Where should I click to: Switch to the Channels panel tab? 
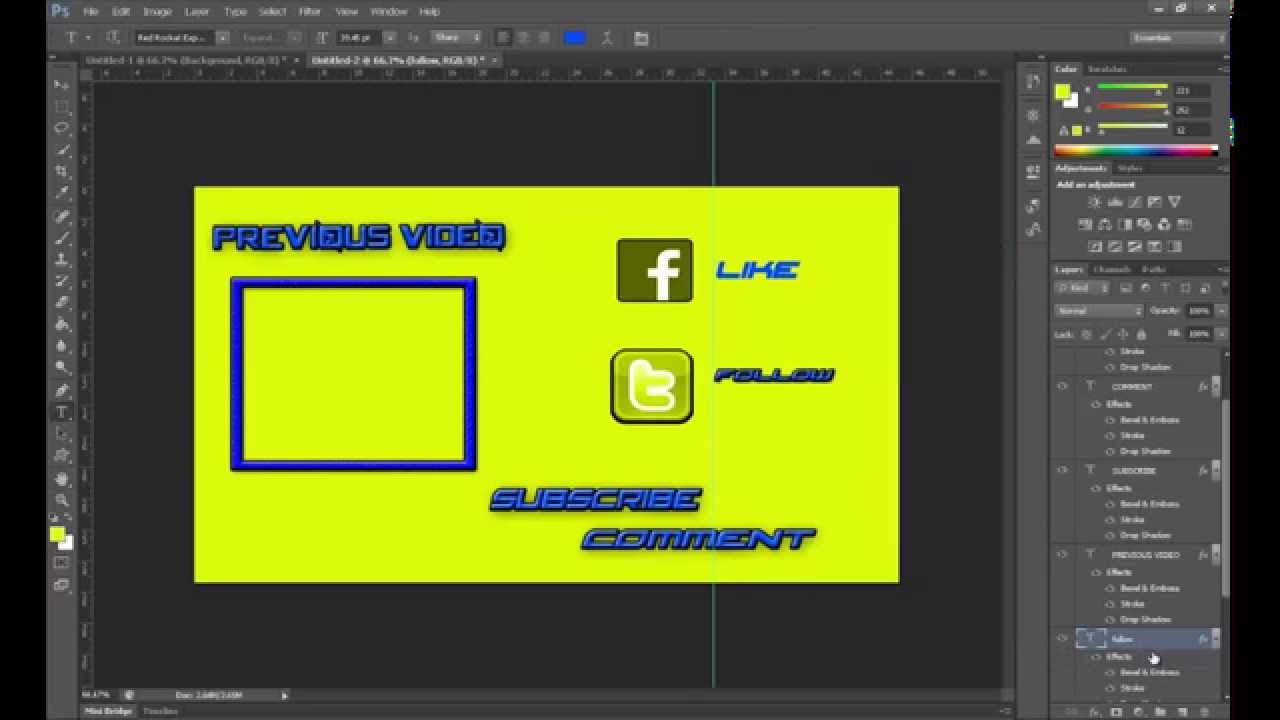pos(1111,269)
